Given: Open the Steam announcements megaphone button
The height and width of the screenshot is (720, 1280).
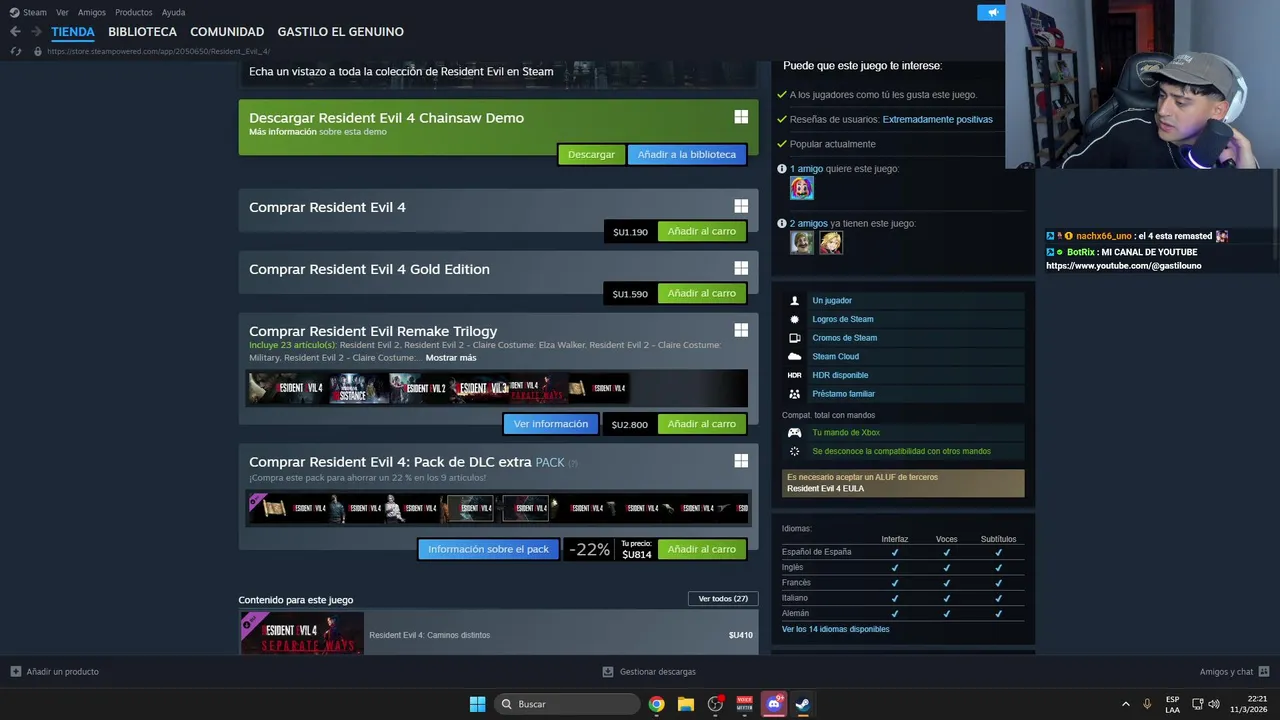Looking at the screenshot, I should click(992, 13).
